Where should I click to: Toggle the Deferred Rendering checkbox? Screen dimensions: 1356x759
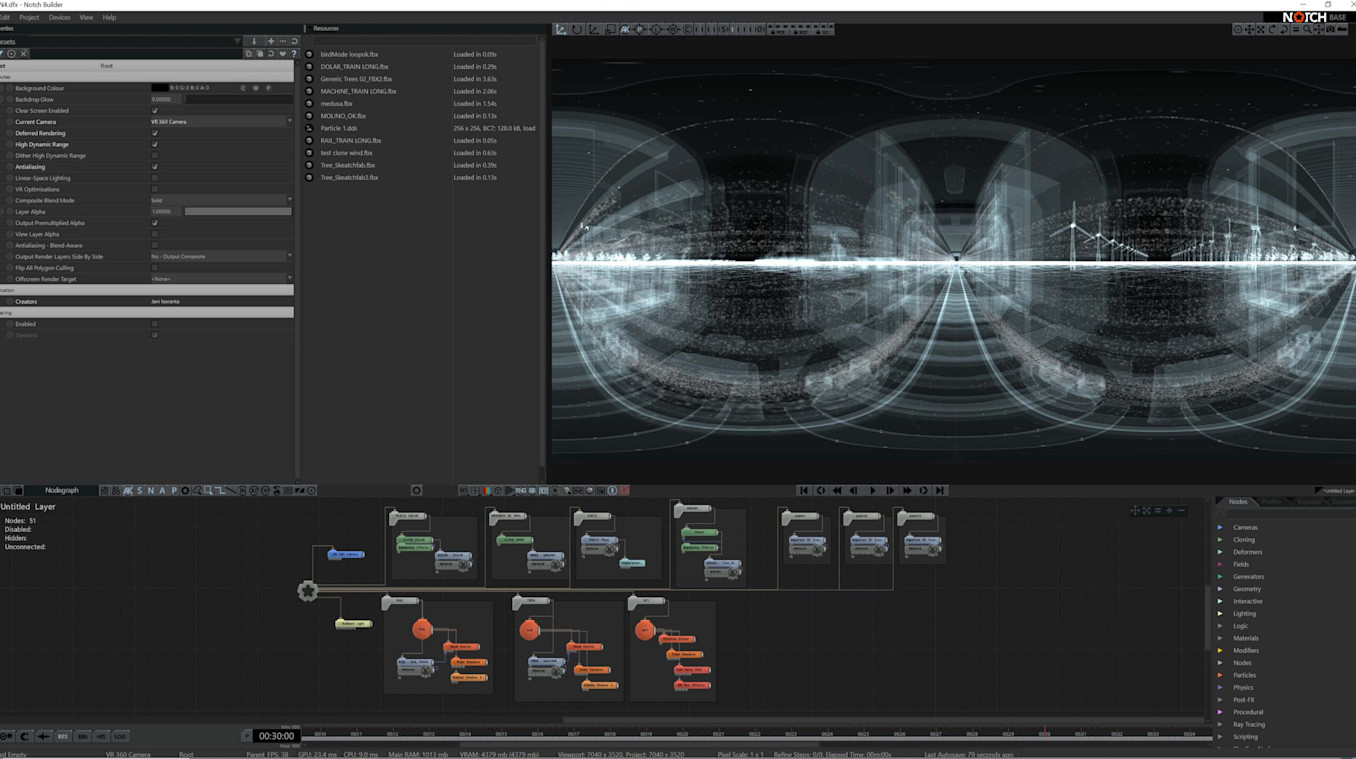point(155,133)
